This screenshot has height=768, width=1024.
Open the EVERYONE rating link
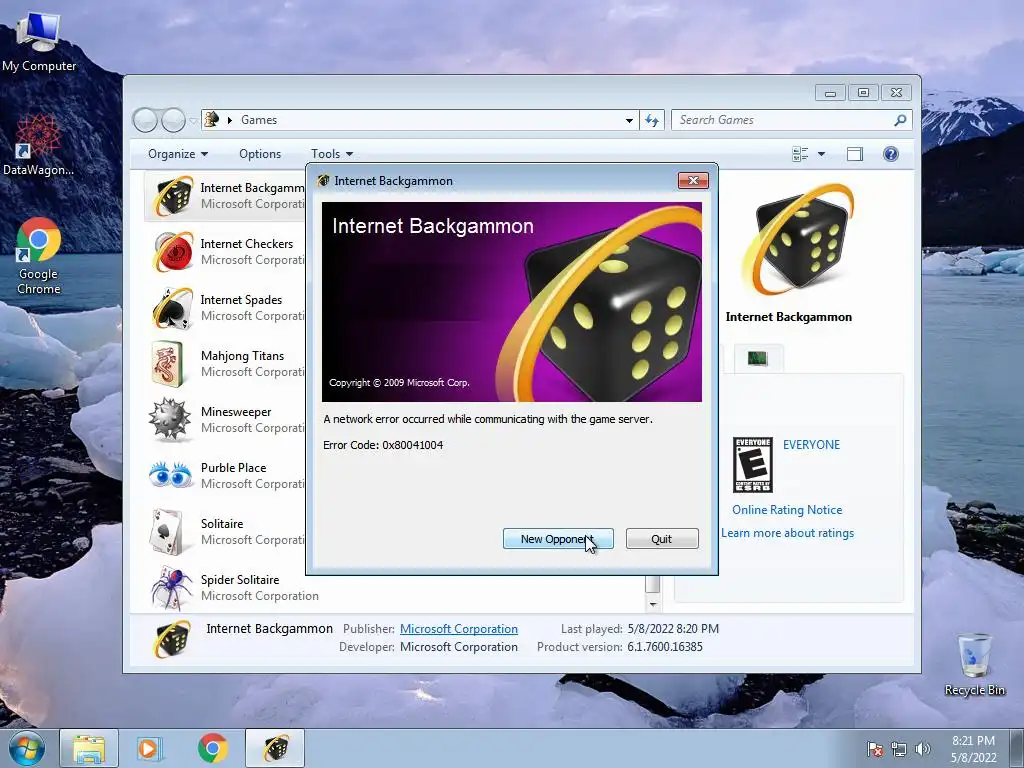pyautogui.click(x=811, y=445)
